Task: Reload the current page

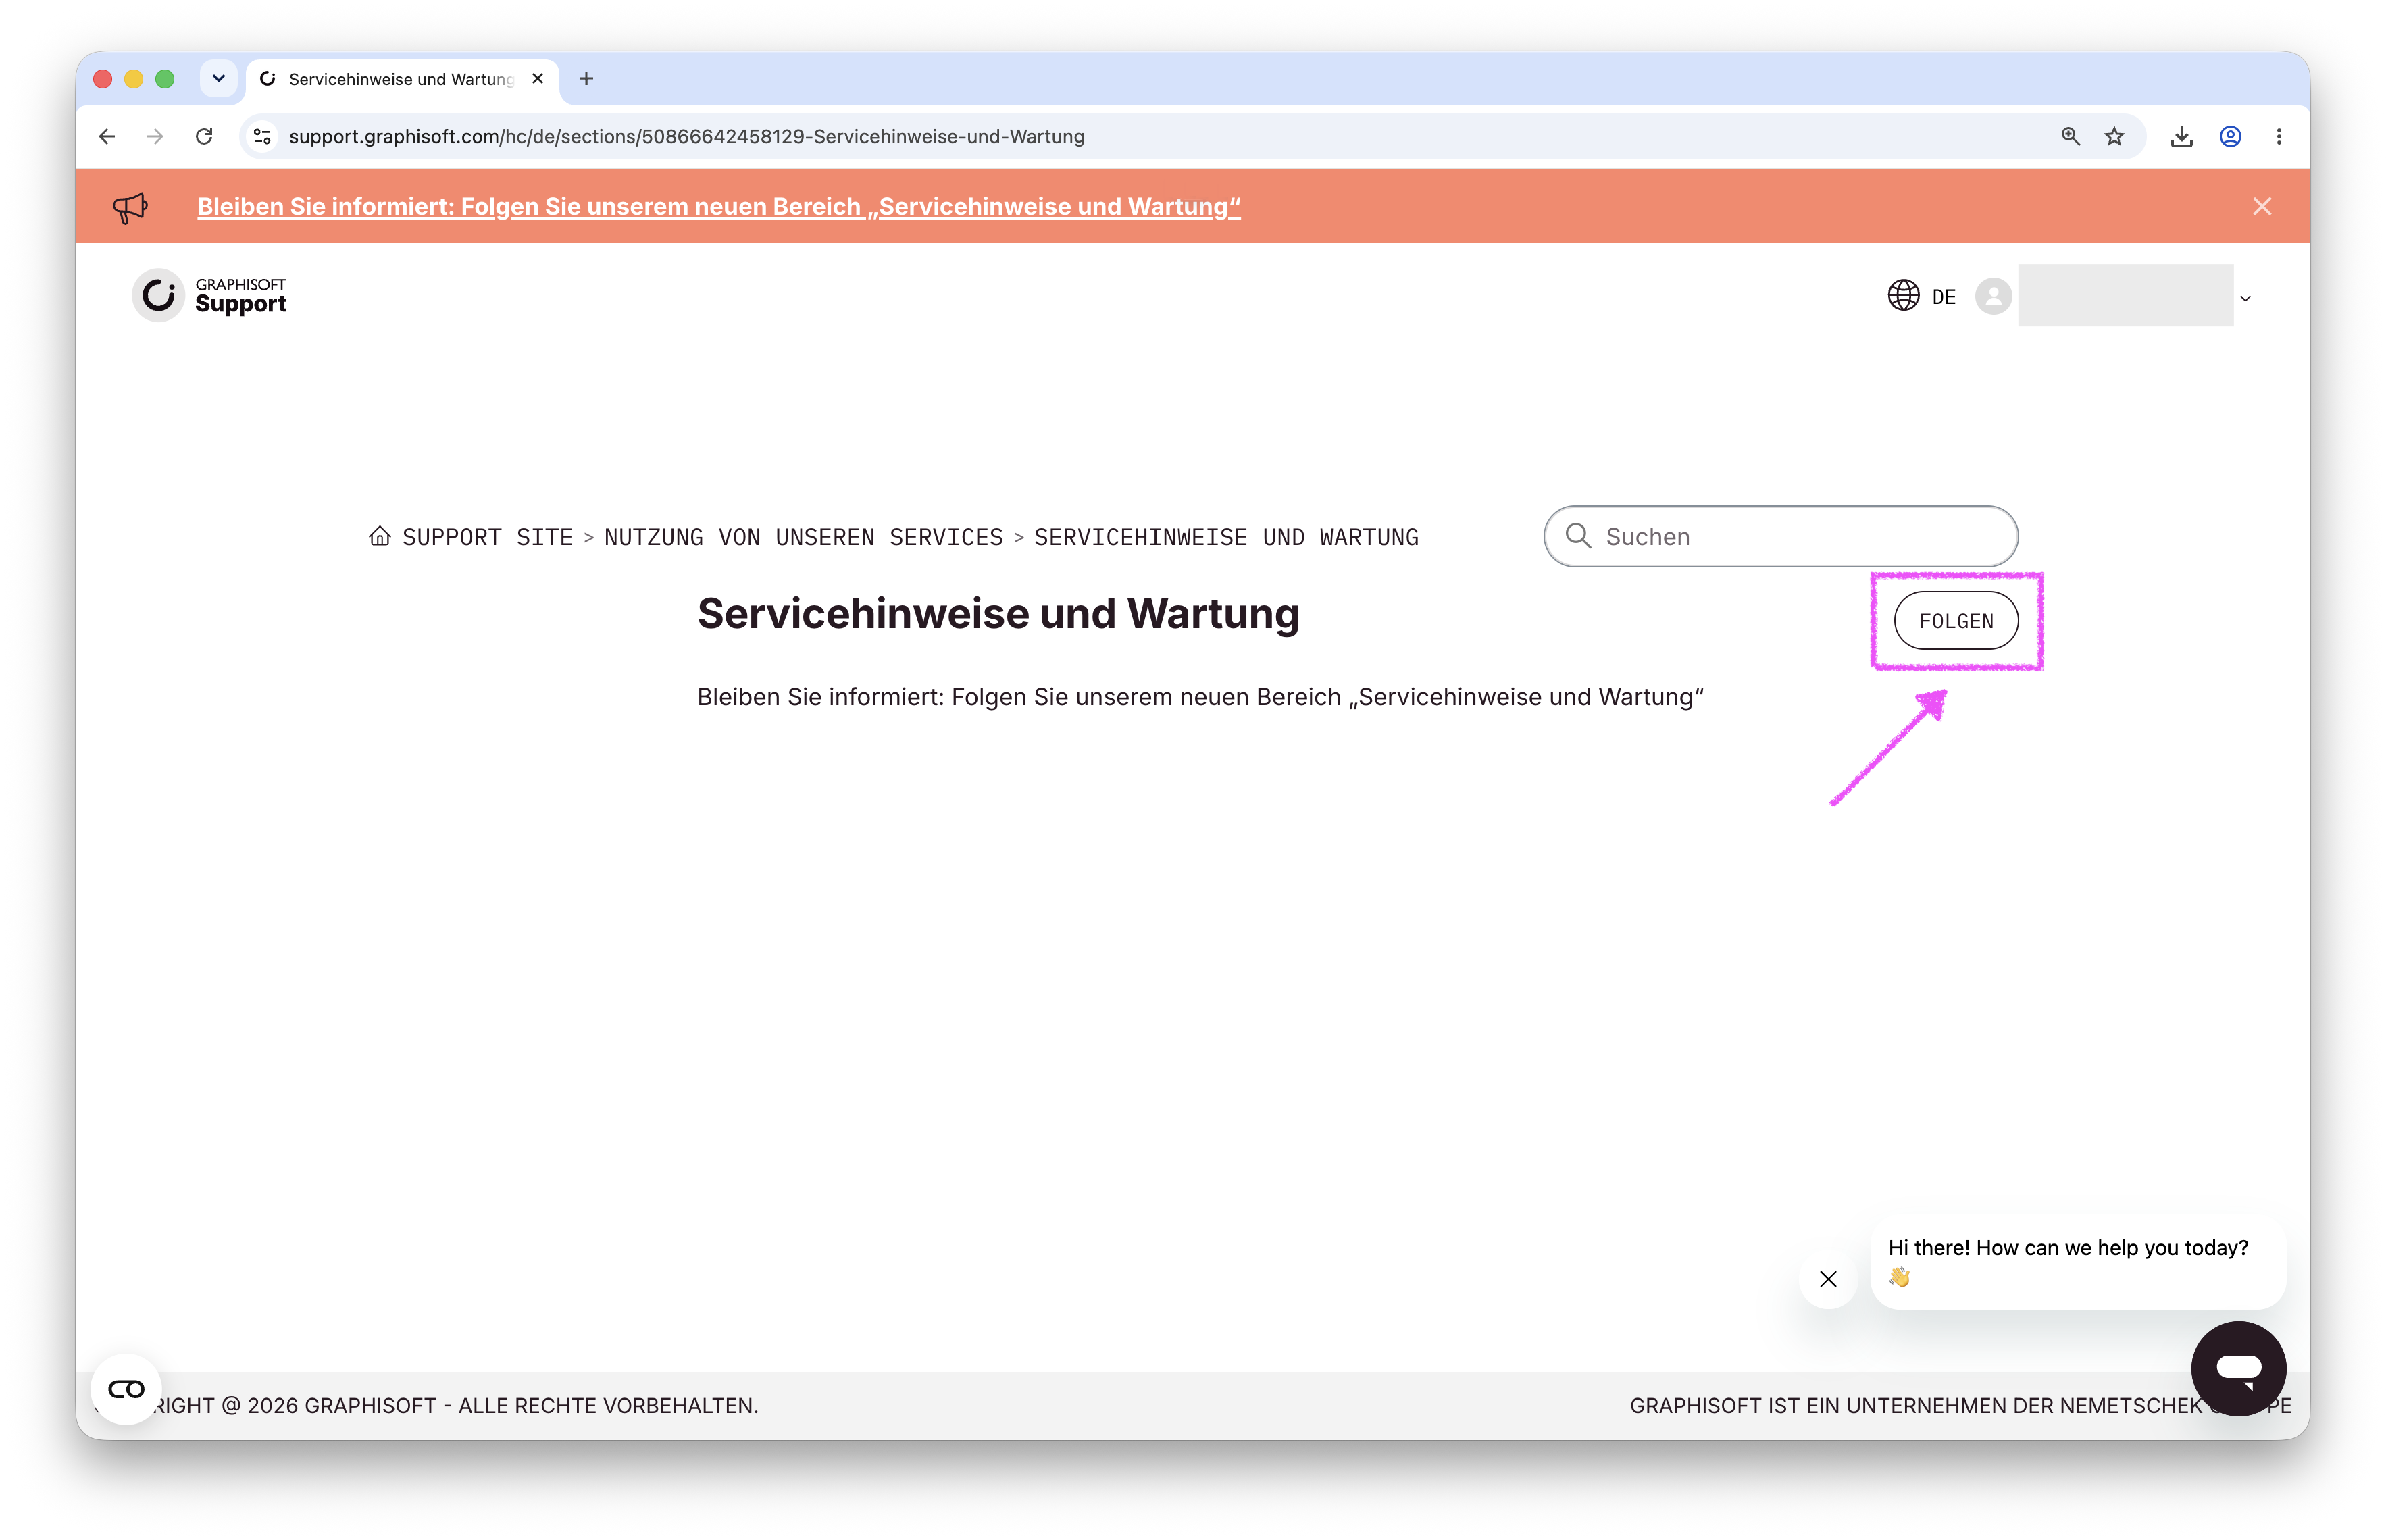Action: point(204,136)
